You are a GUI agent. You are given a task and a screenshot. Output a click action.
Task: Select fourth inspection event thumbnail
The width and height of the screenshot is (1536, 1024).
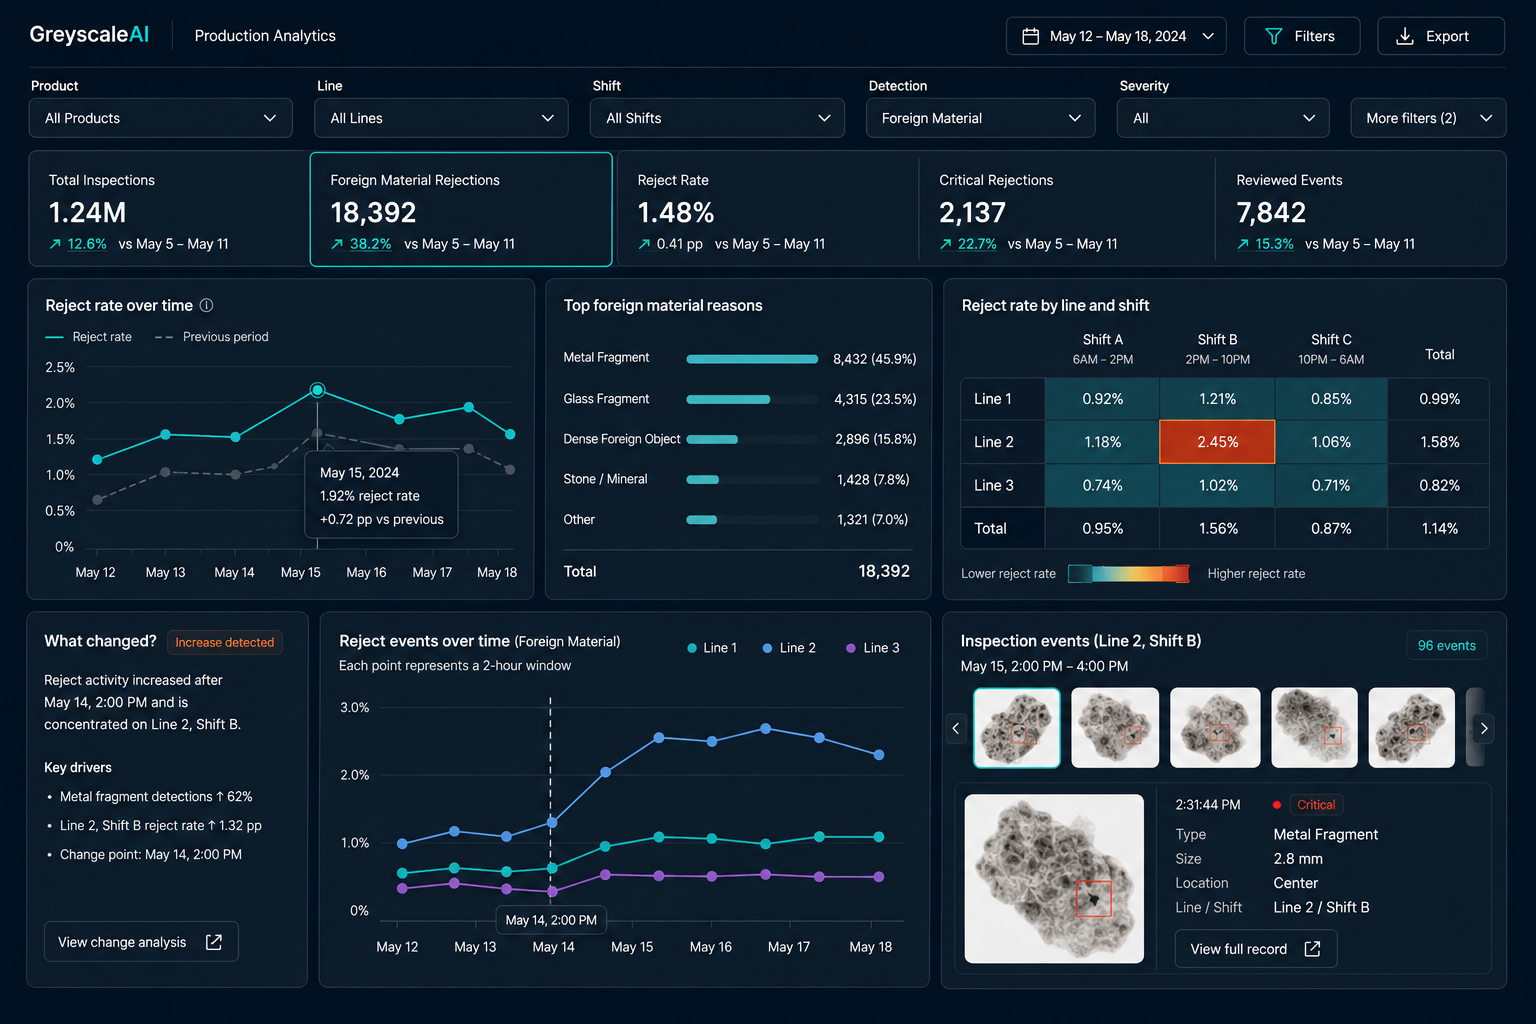(x=1315, y=728)
